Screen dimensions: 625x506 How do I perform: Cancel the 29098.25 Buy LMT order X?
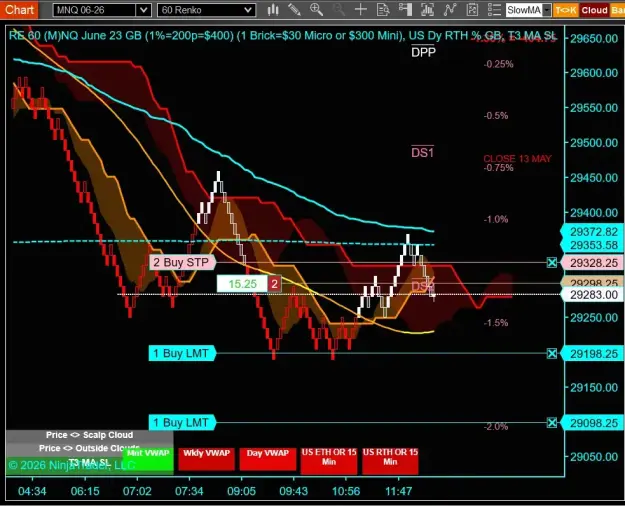coord(552,423)
